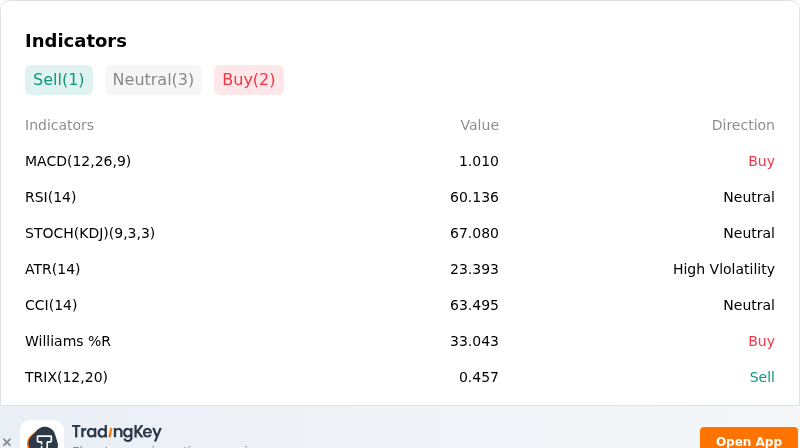This screenshot has width=800, height=448.
Task: Select the STOCH(KDJ)(9,3,3) indicator row
Action: point(399,233)
